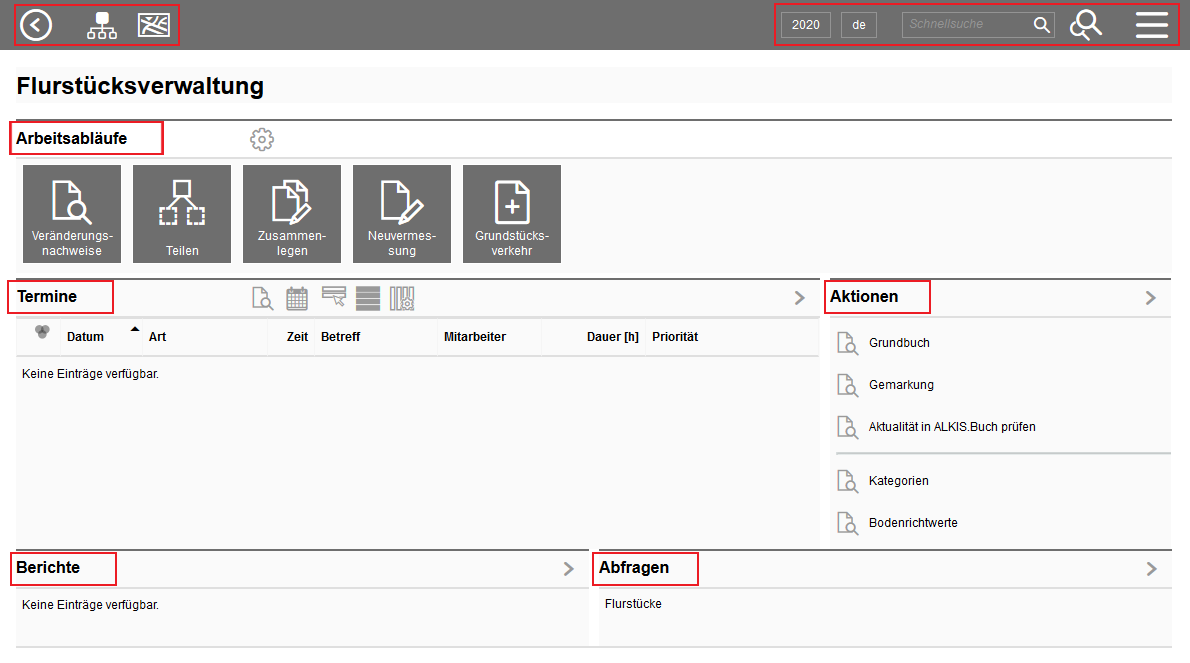The height and width of the screenshot is (663, 1190).
Task: Start the Zusammenlegen workflow tile
Action: (x=292, y=214)
